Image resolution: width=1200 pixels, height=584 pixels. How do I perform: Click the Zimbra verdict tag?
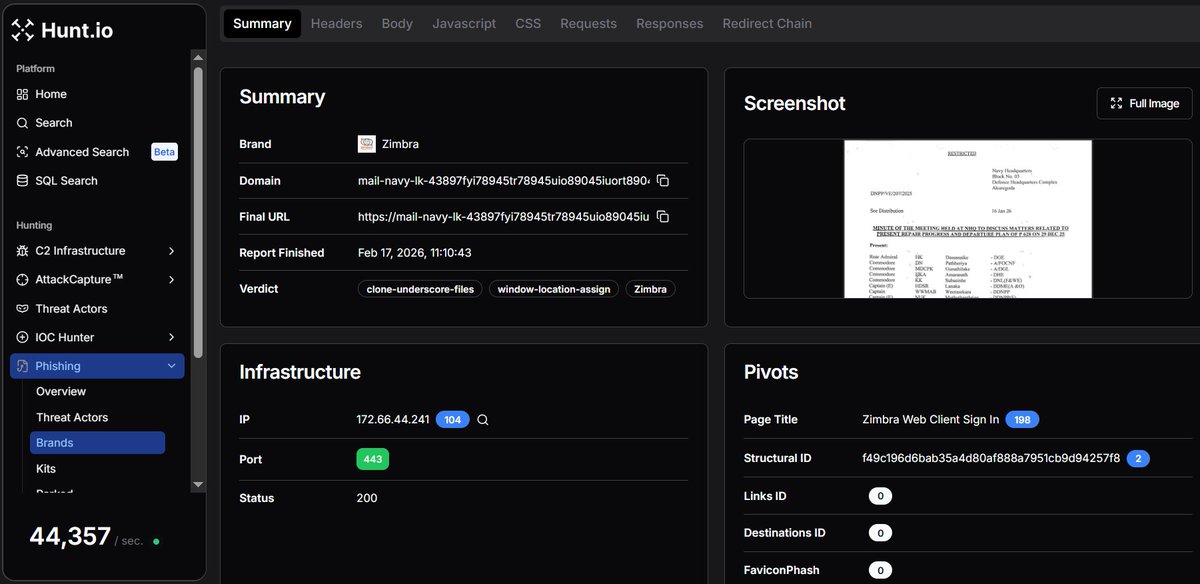coord(651,289)
